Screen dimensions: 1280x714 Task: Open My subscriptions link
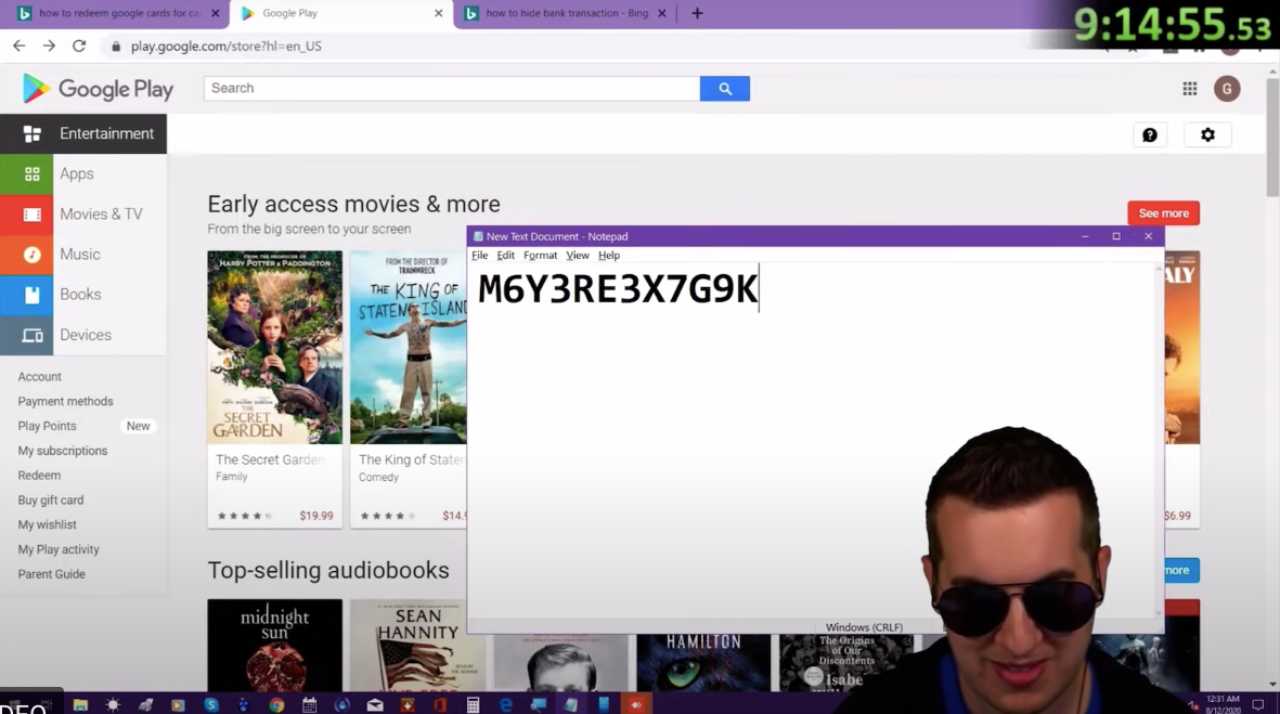(62, 451)
